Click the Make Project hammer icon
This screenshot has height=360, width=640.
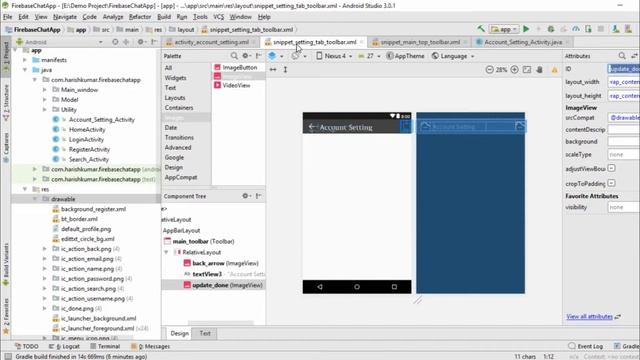[481, 29]
